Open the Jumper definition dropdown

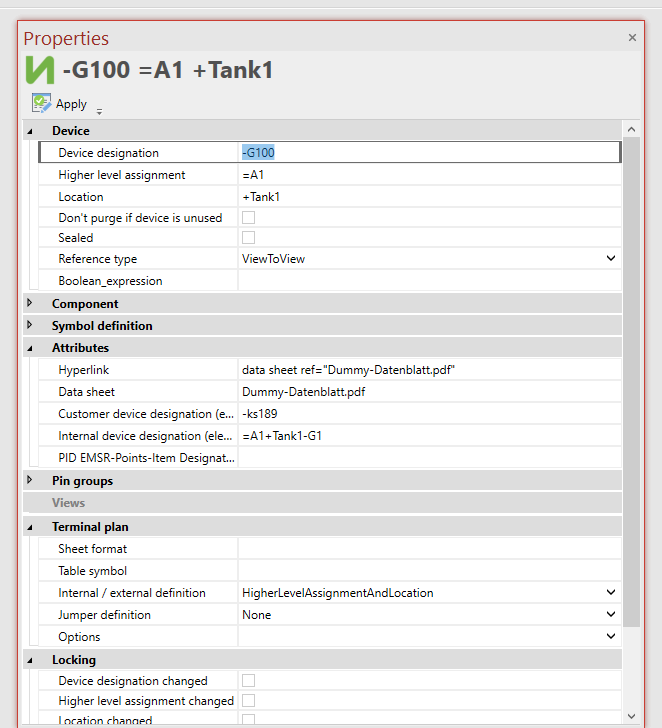pos(611,615)
